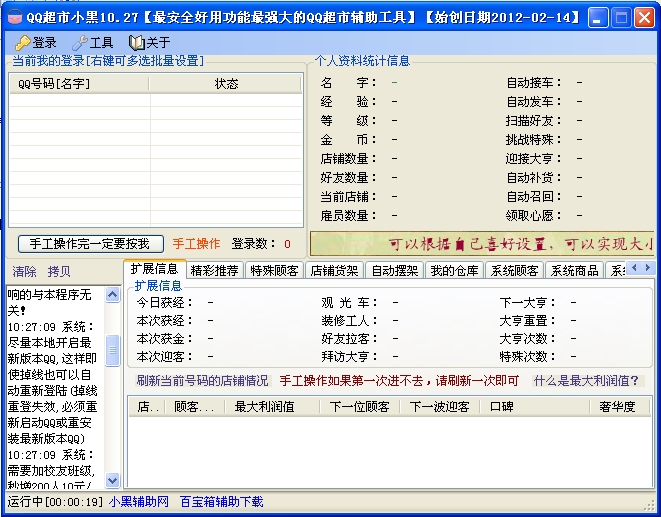661x517 pixels.
Task: Click the 自动补货: label
Action: coord(534,178)
